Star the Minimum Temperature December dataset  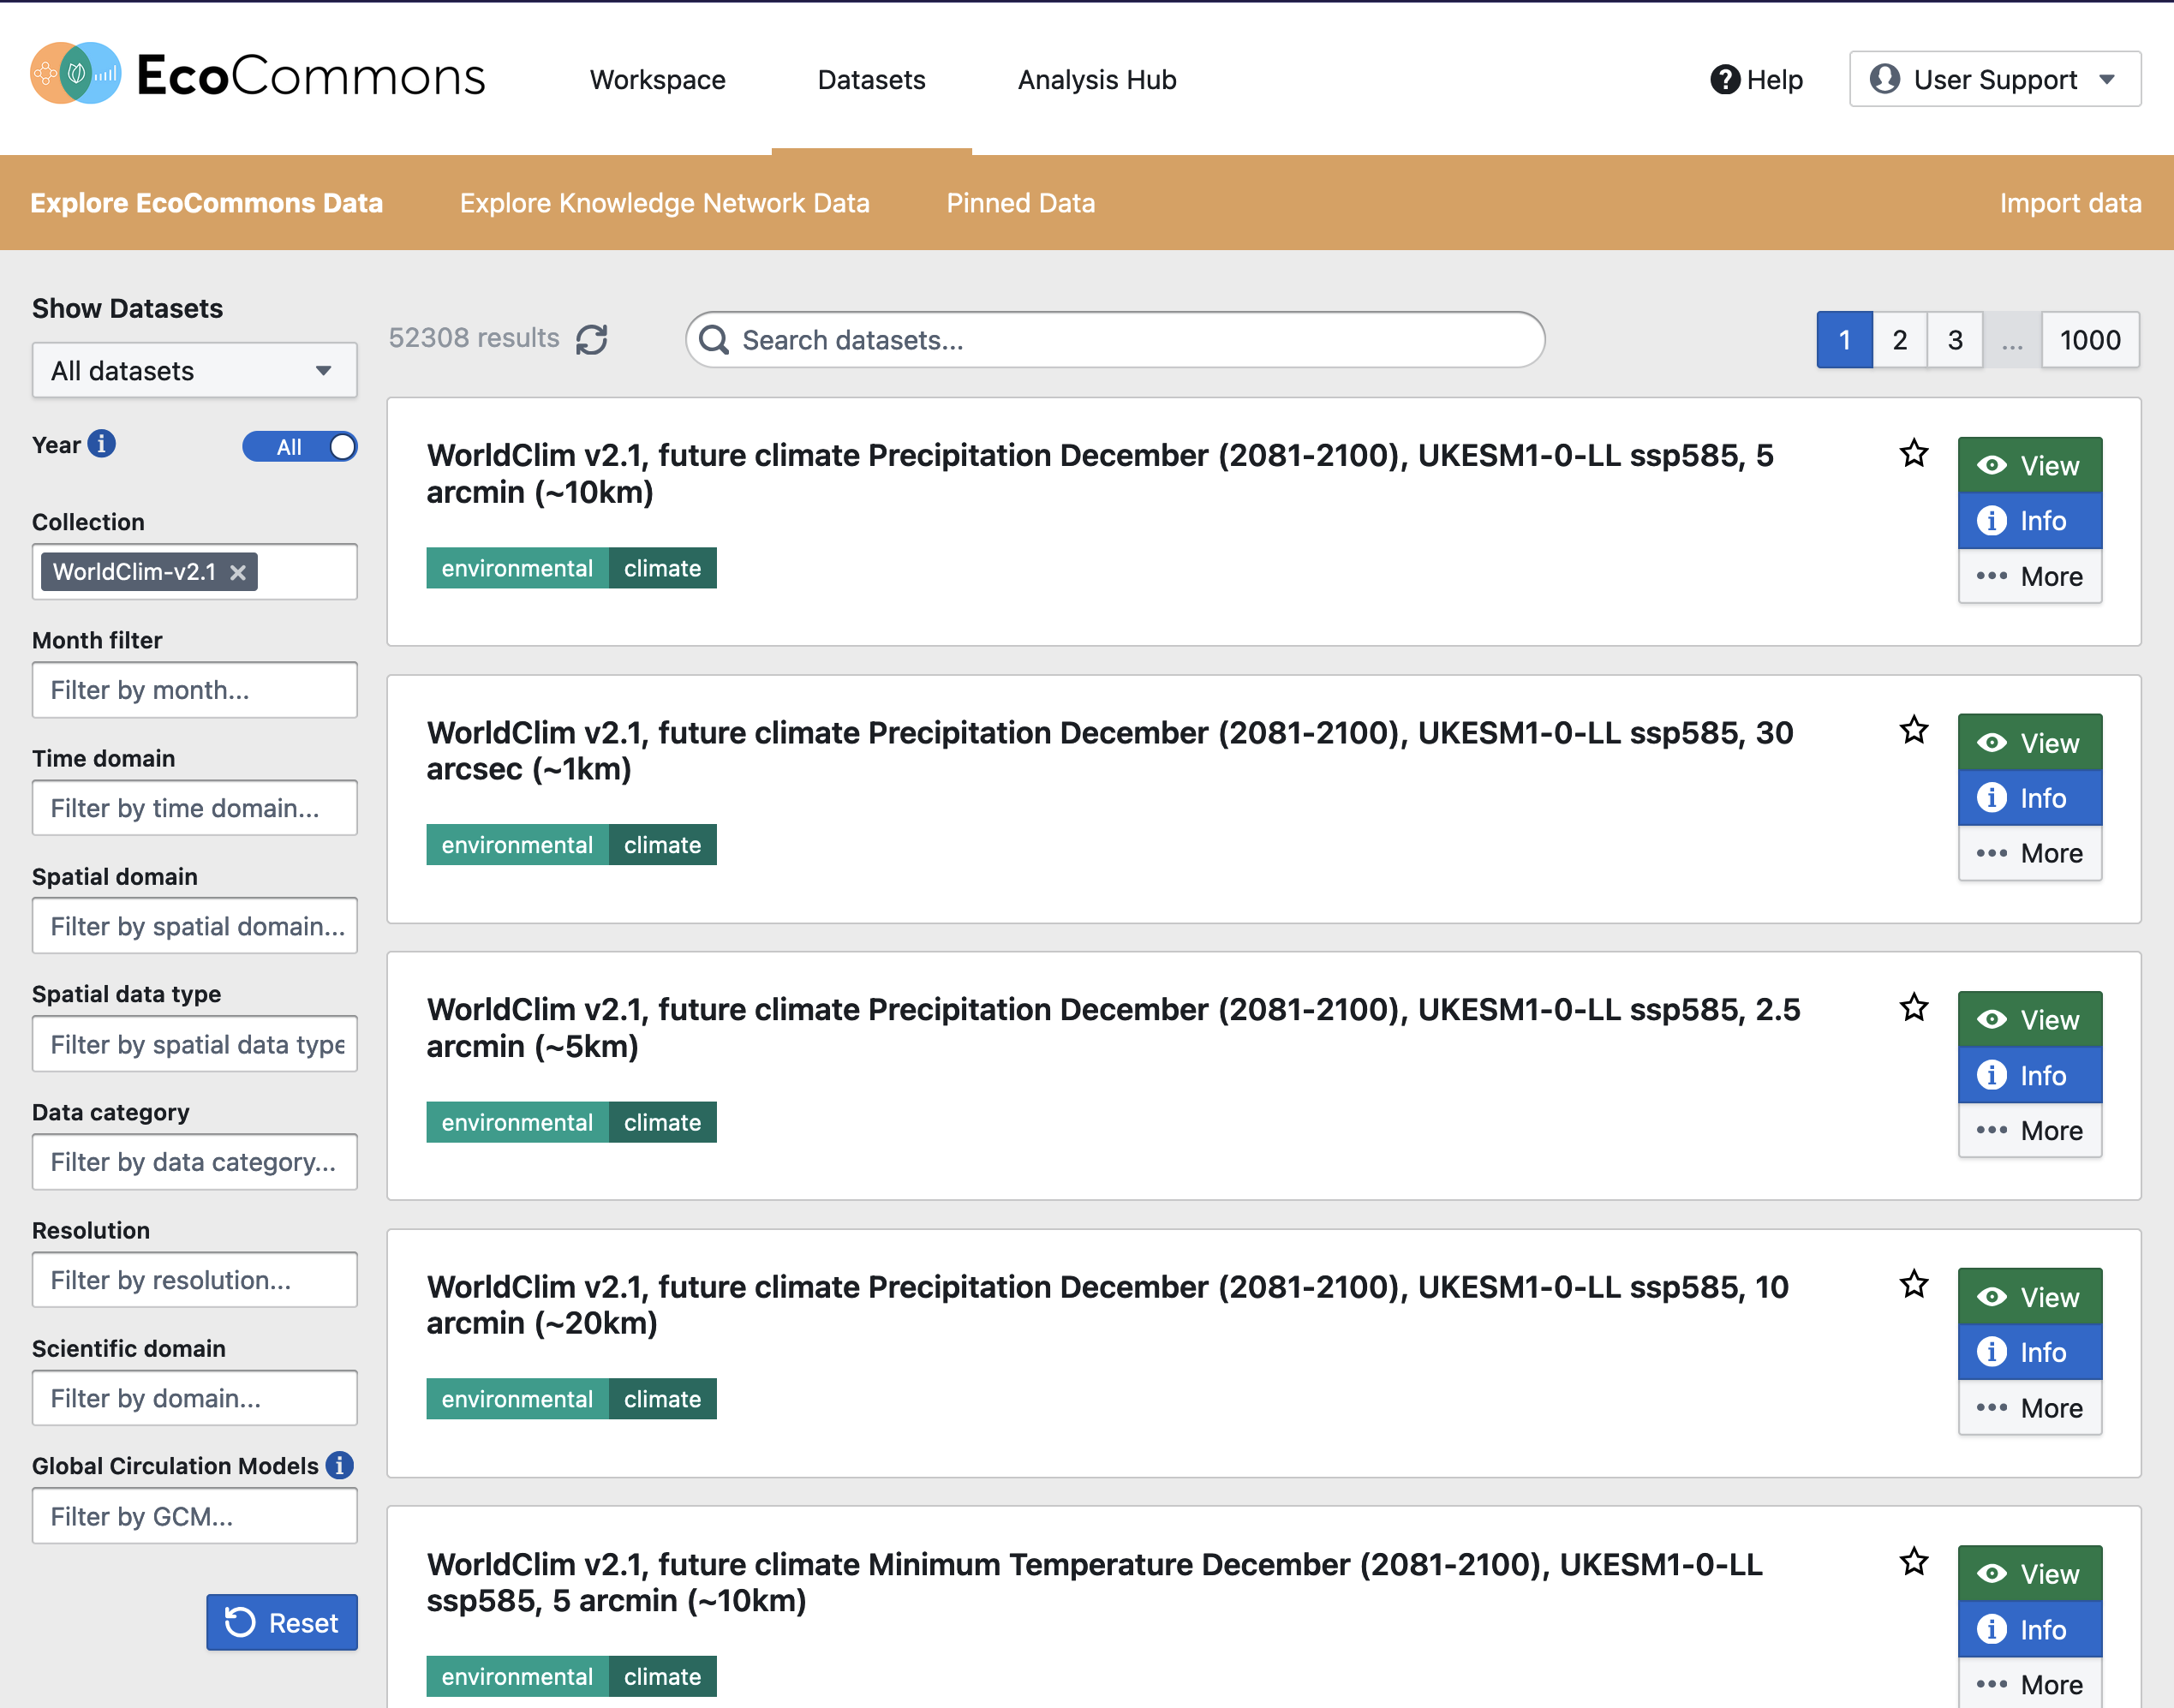1913,1562
